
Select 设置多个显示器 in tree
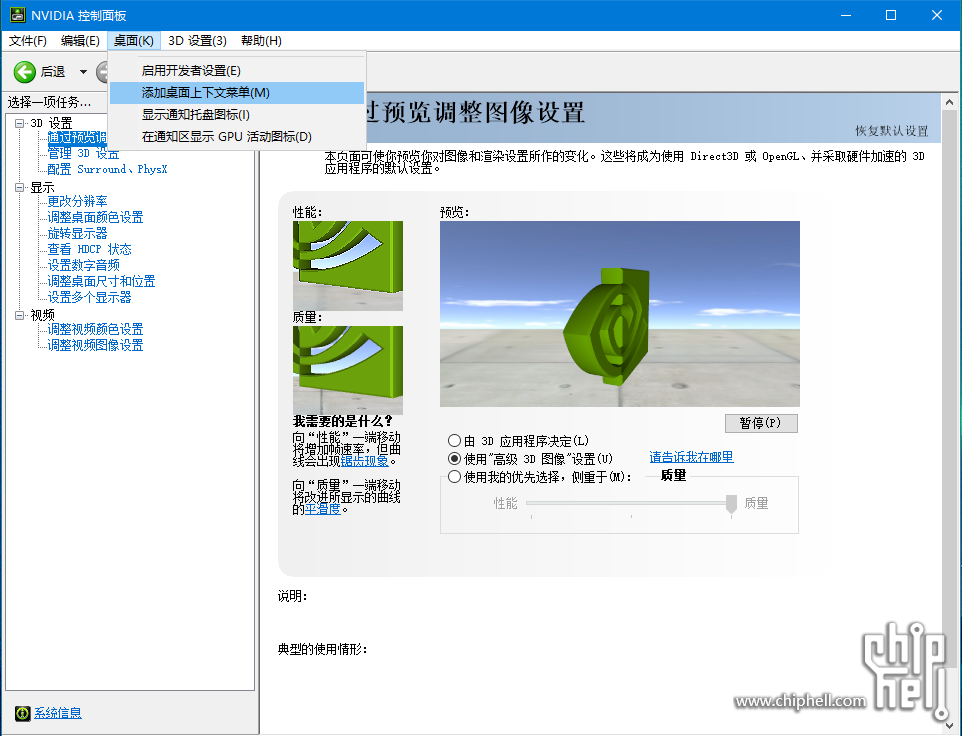tap(90, 297)
